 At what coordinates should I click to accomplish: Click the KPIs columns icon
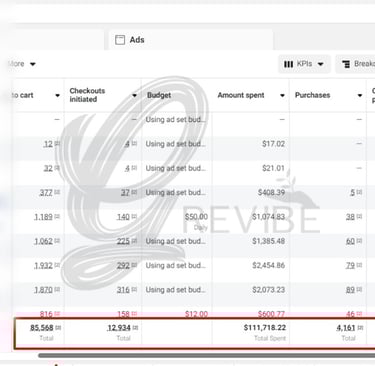[x=288, y=64]
